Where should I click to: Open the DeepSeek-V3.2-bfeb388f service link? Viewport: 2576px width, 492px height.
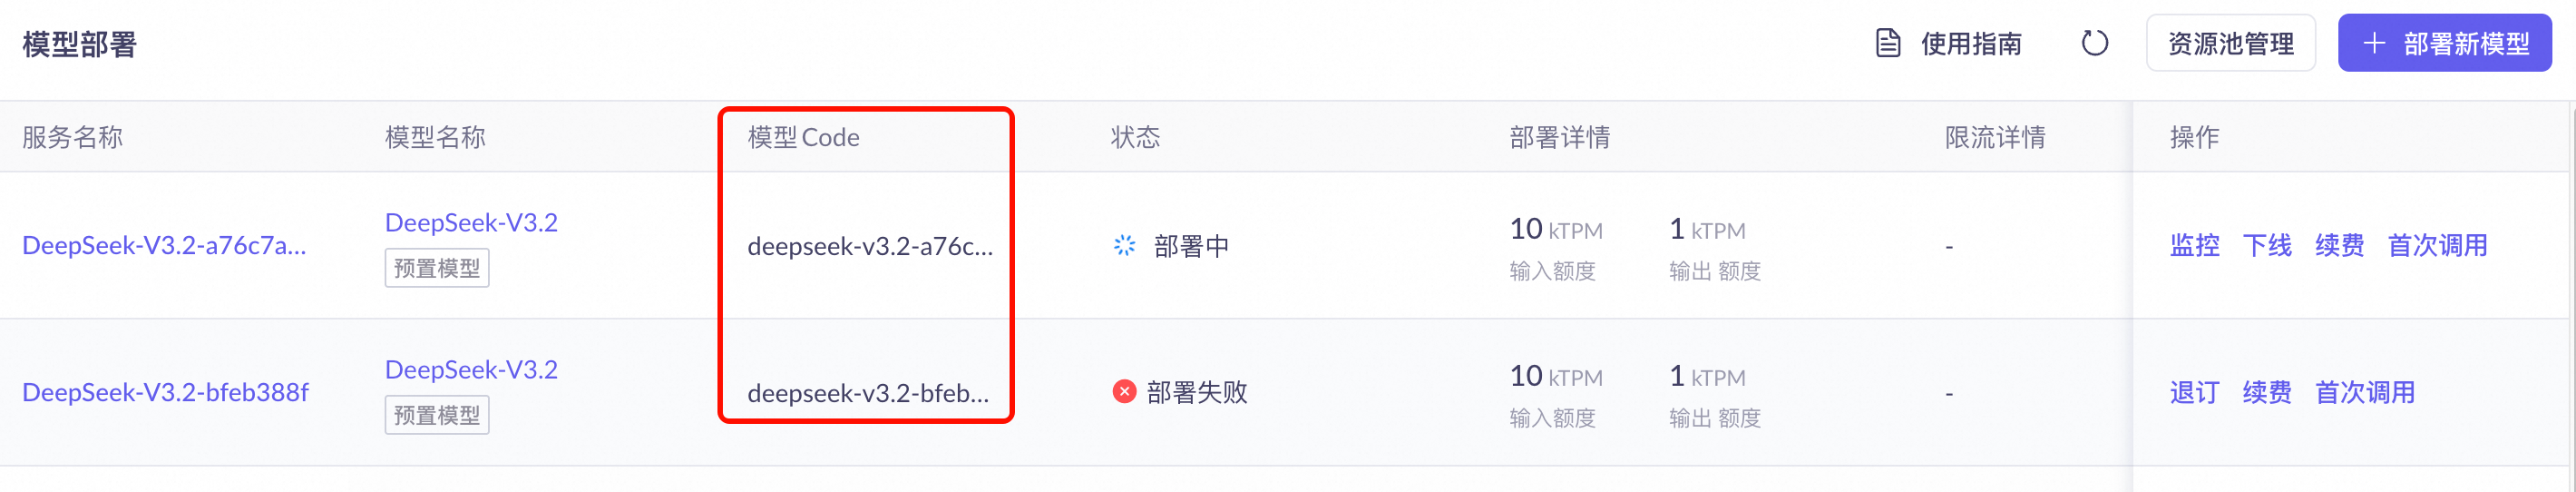click(166, 392)
